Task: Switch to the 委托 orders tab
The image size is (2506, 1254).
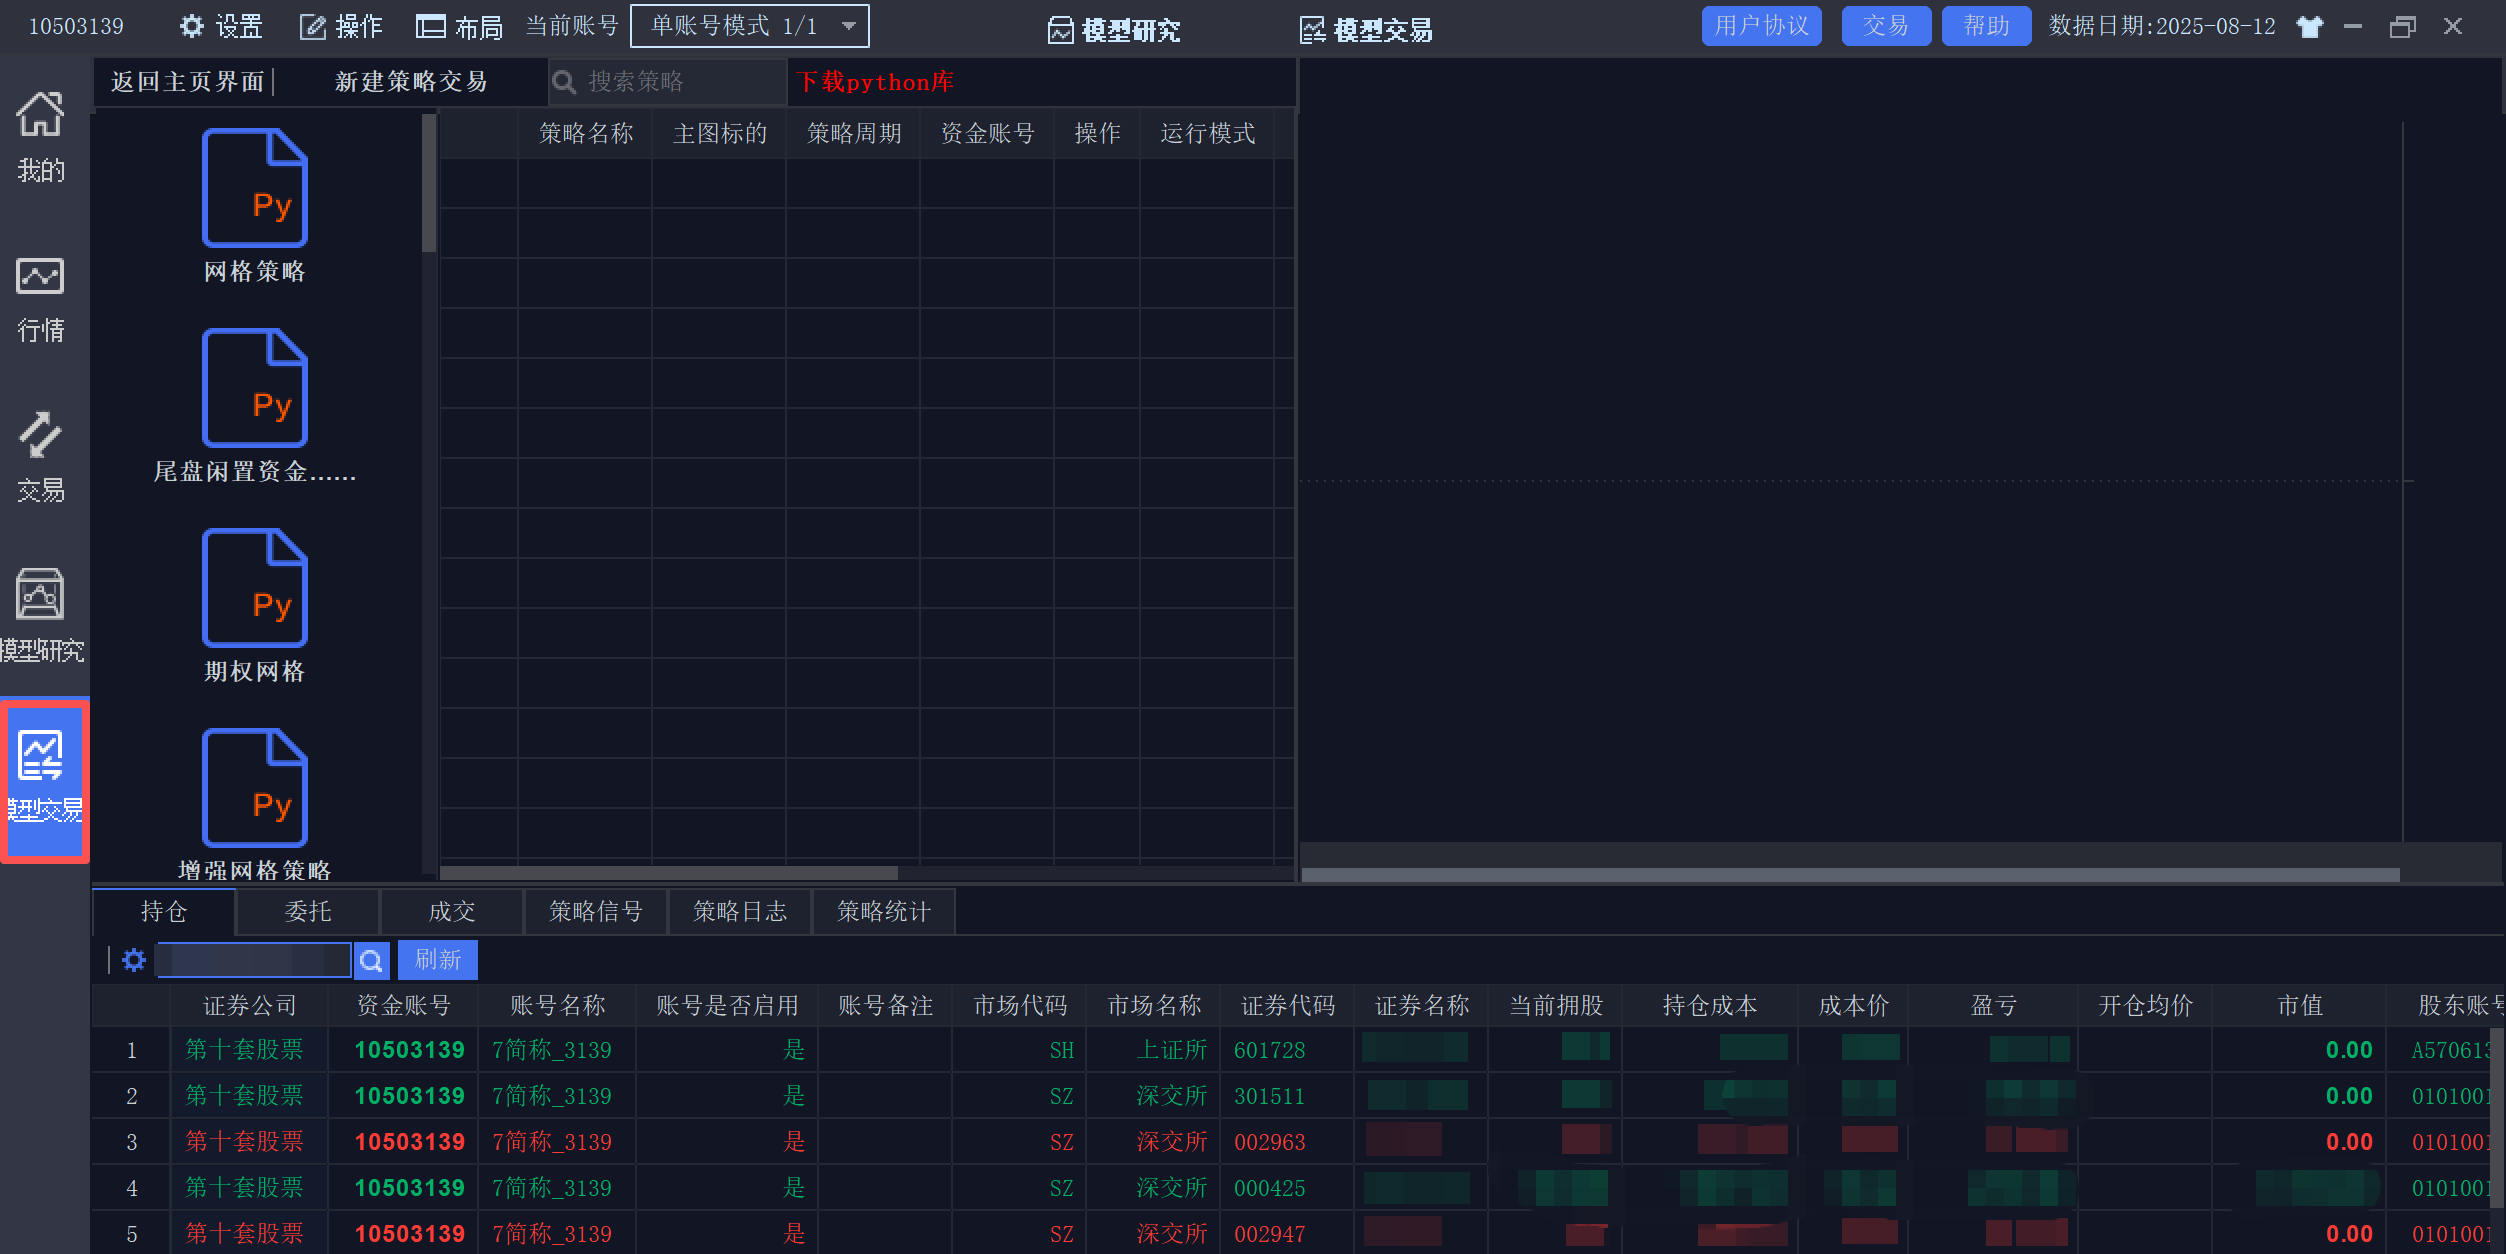Action: pyautogui.click(x=307, y=911)
